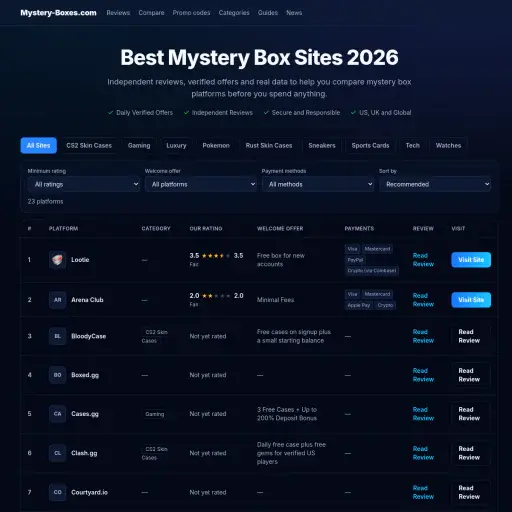Open Guides in the top navigation
Viewport: 512px width, 512px height.
268,13
